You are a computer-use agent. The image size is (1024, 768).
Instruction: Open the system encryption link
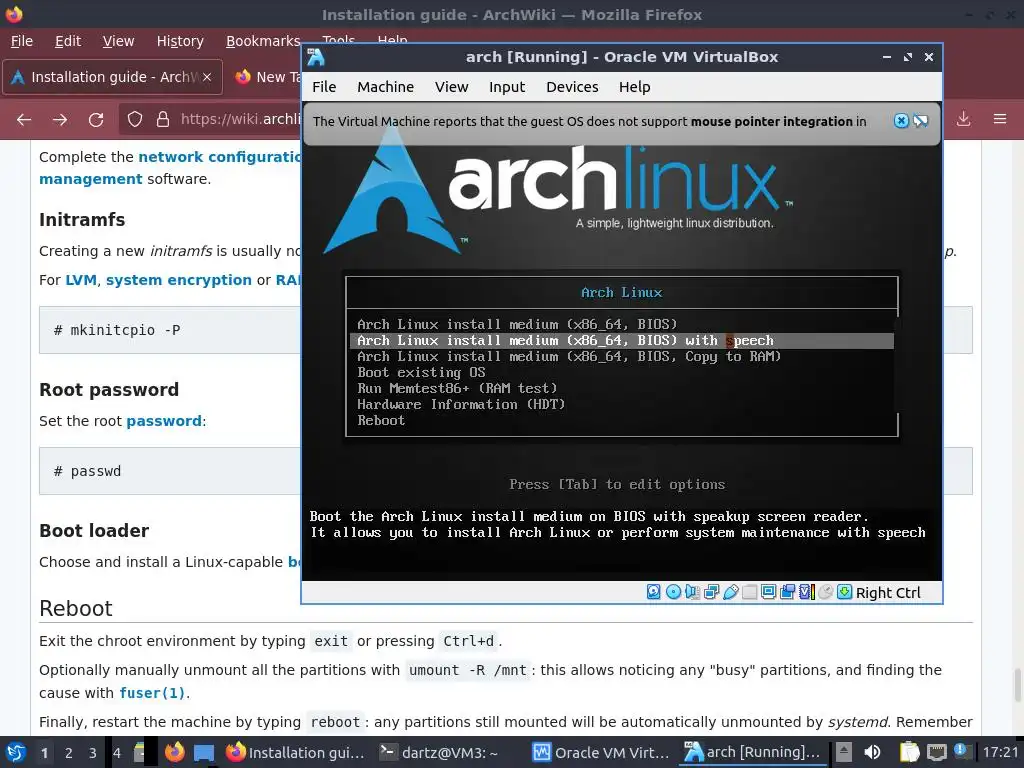pos(179,280)
